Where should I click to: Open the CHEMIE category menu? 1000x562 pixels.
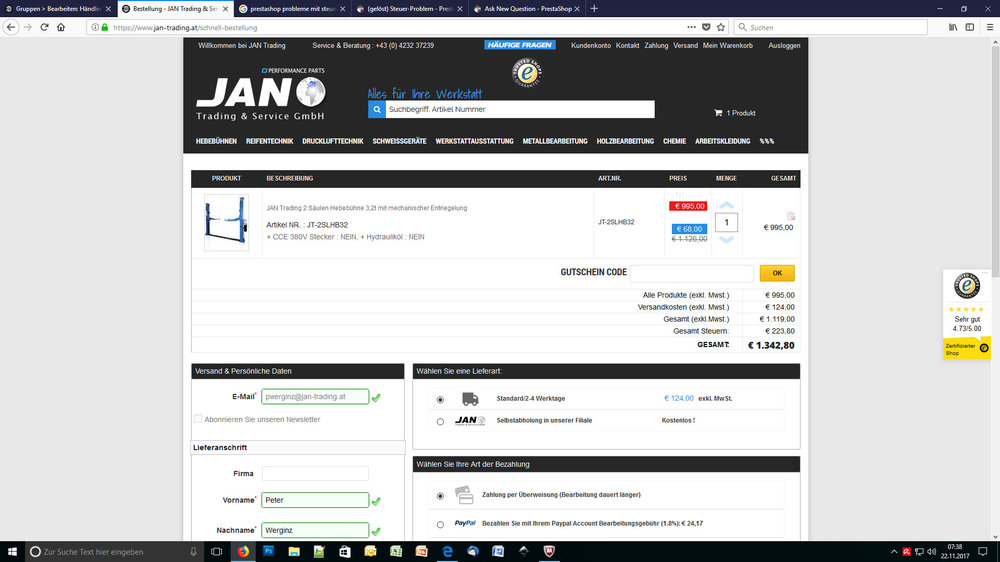click(674, 141)
